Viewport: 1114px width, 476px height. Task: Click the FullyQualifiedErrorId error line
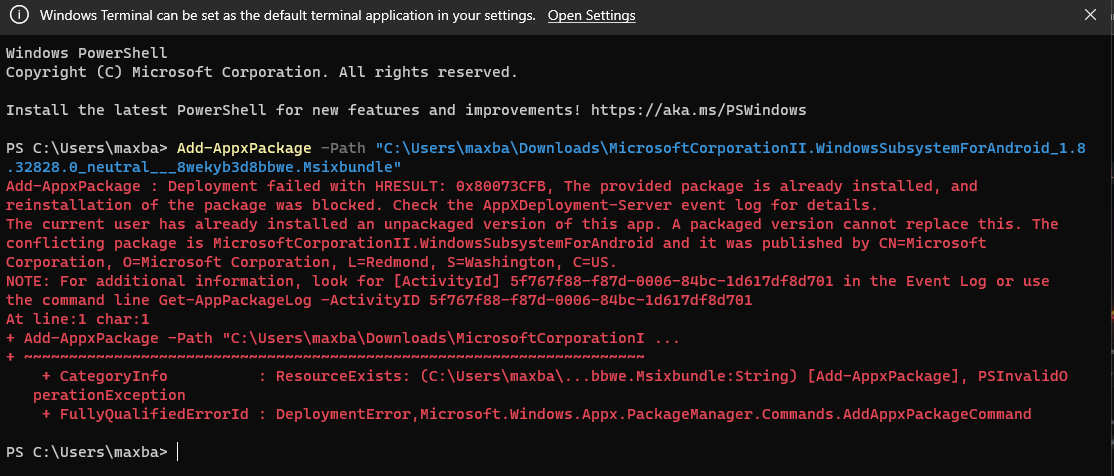(x=536, y=413)
